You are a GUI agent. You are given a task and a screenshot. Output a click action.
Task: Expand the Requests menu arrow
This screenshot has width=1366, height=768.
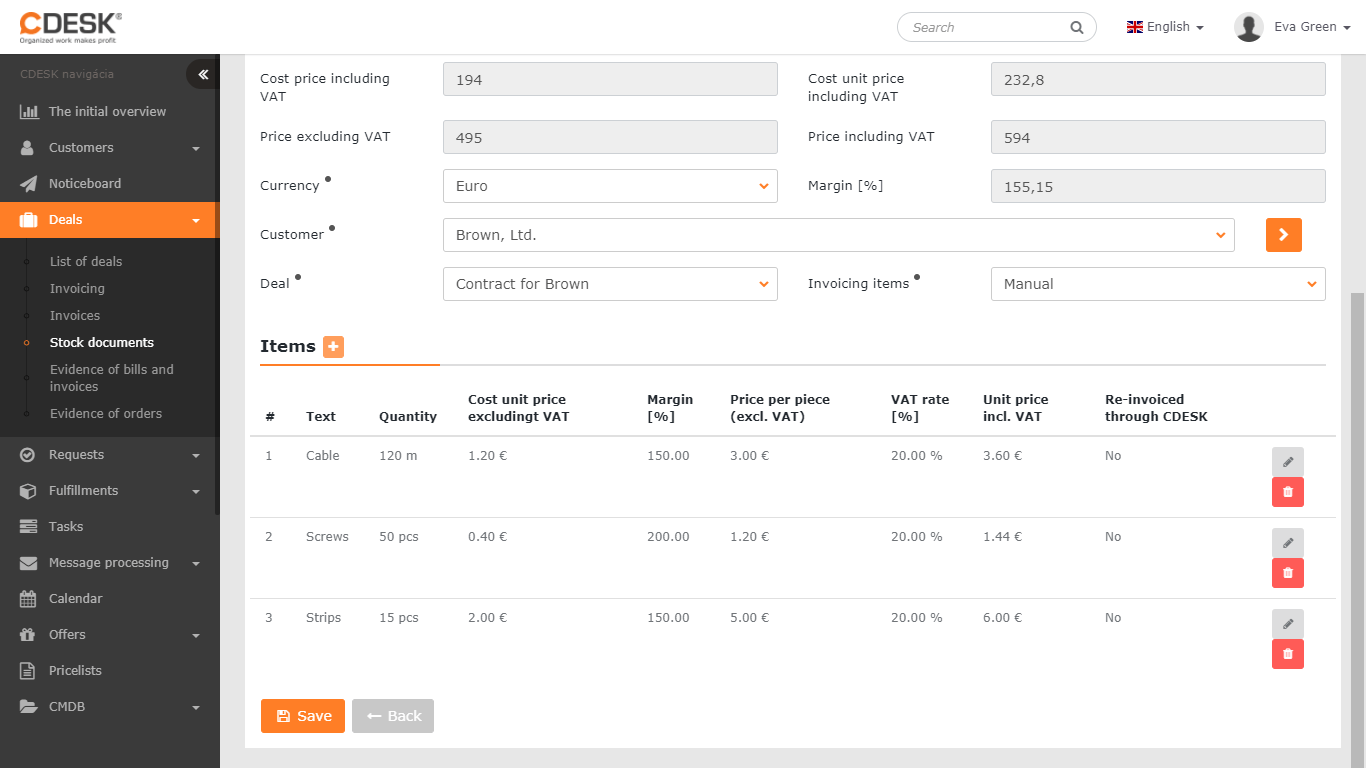pyautogui.click(x=196, y=455)
